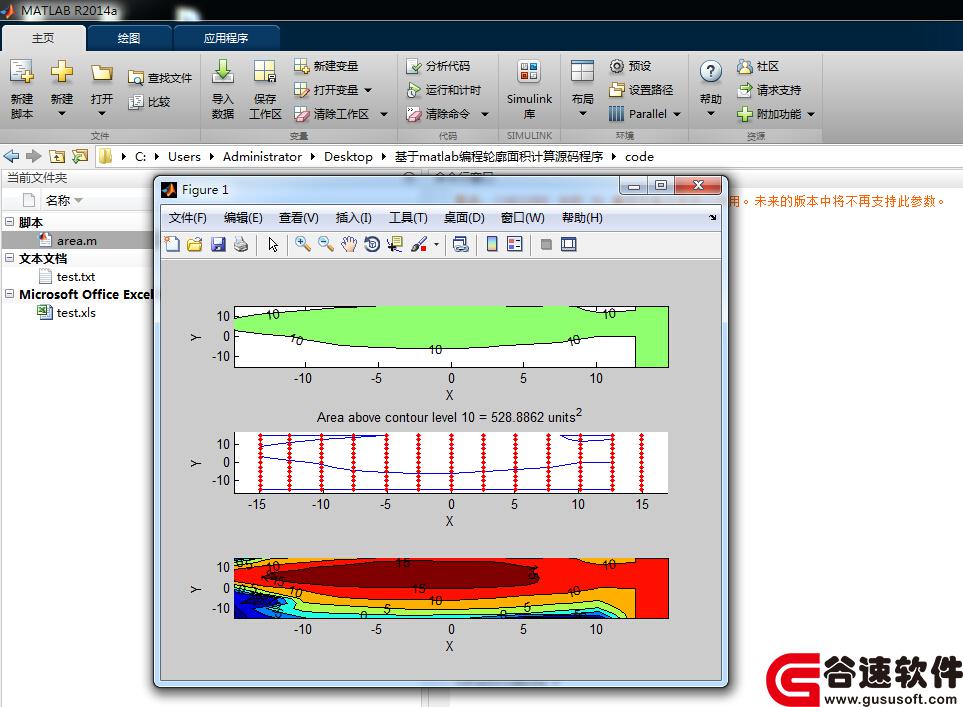Open dropdown arrow under Open (打开)
The width and height of the screenshot is (963, 707).
(101, 114)
